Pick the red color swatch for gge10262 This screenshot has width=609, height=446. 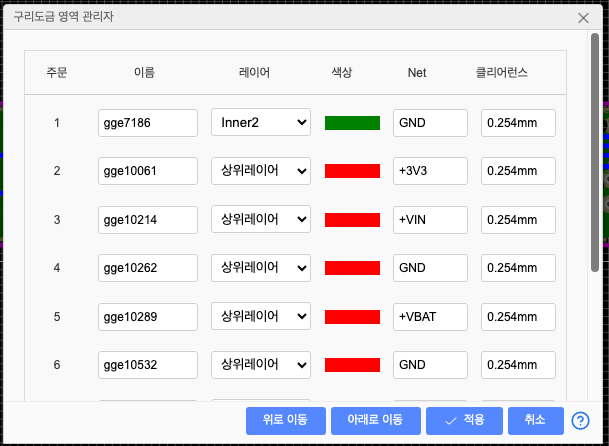point(352,268)
